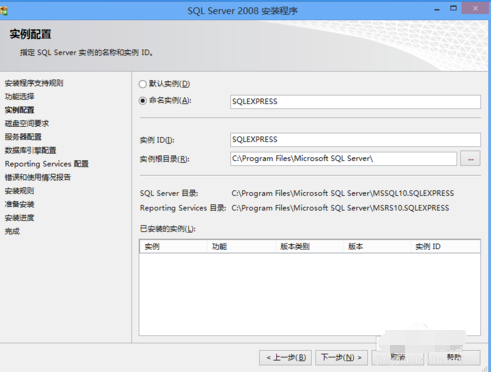
Task: Select the 安装进度 step in the sidebar
Action: tap(19, 218)
